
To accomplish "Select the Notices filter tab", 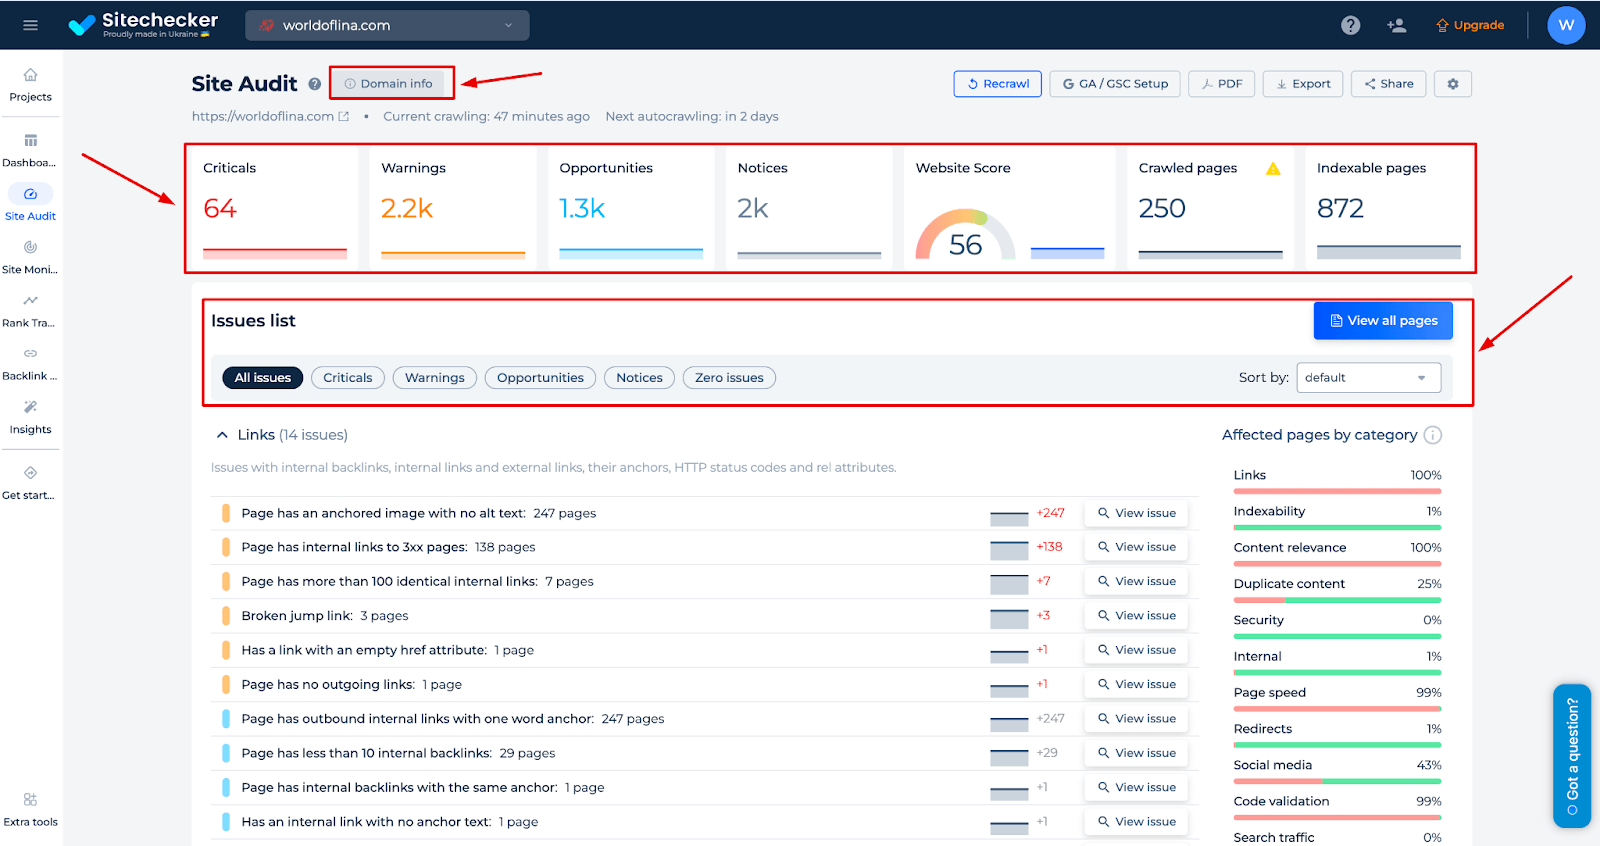I will [639, 377].
